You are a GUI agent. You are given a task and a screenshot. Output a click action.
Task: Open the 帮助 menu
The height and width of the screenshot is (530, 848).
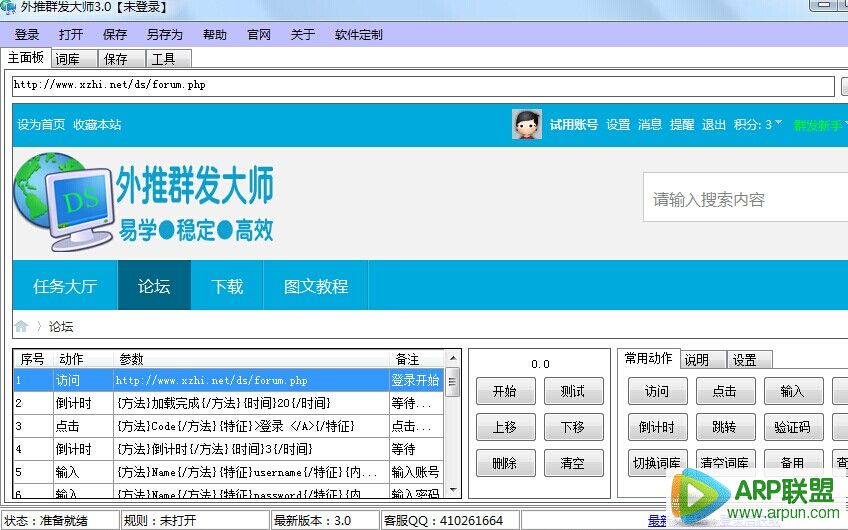pos(214,35)
